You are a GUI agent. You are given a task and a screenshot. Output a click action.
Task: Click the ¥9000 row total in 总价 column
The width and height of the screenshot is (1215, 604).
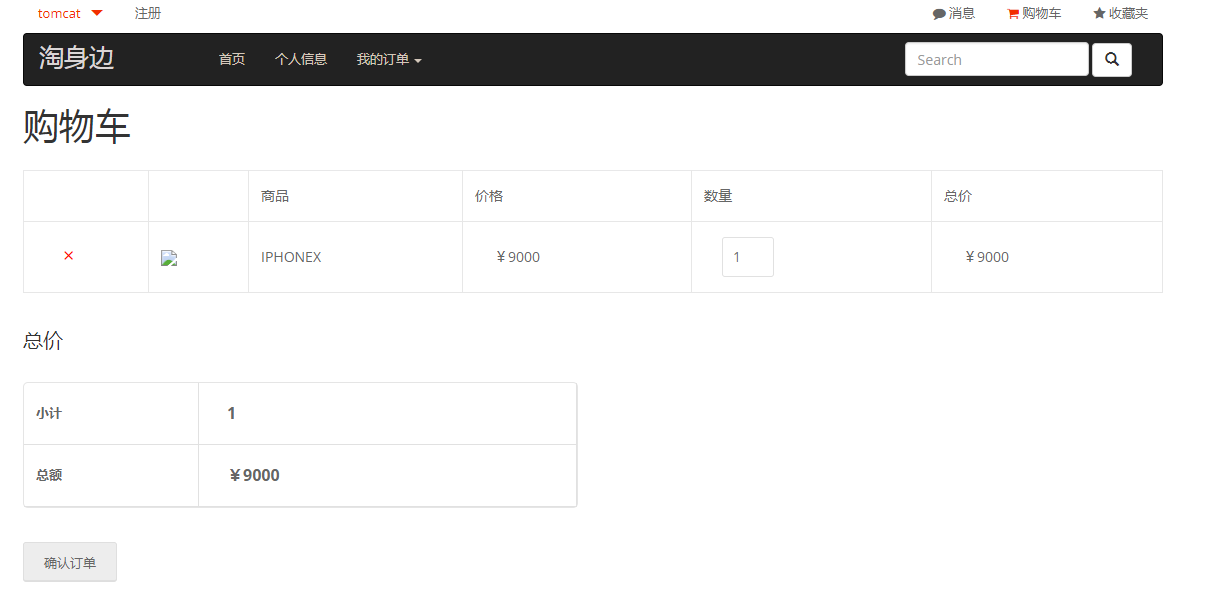pos(986,257)
